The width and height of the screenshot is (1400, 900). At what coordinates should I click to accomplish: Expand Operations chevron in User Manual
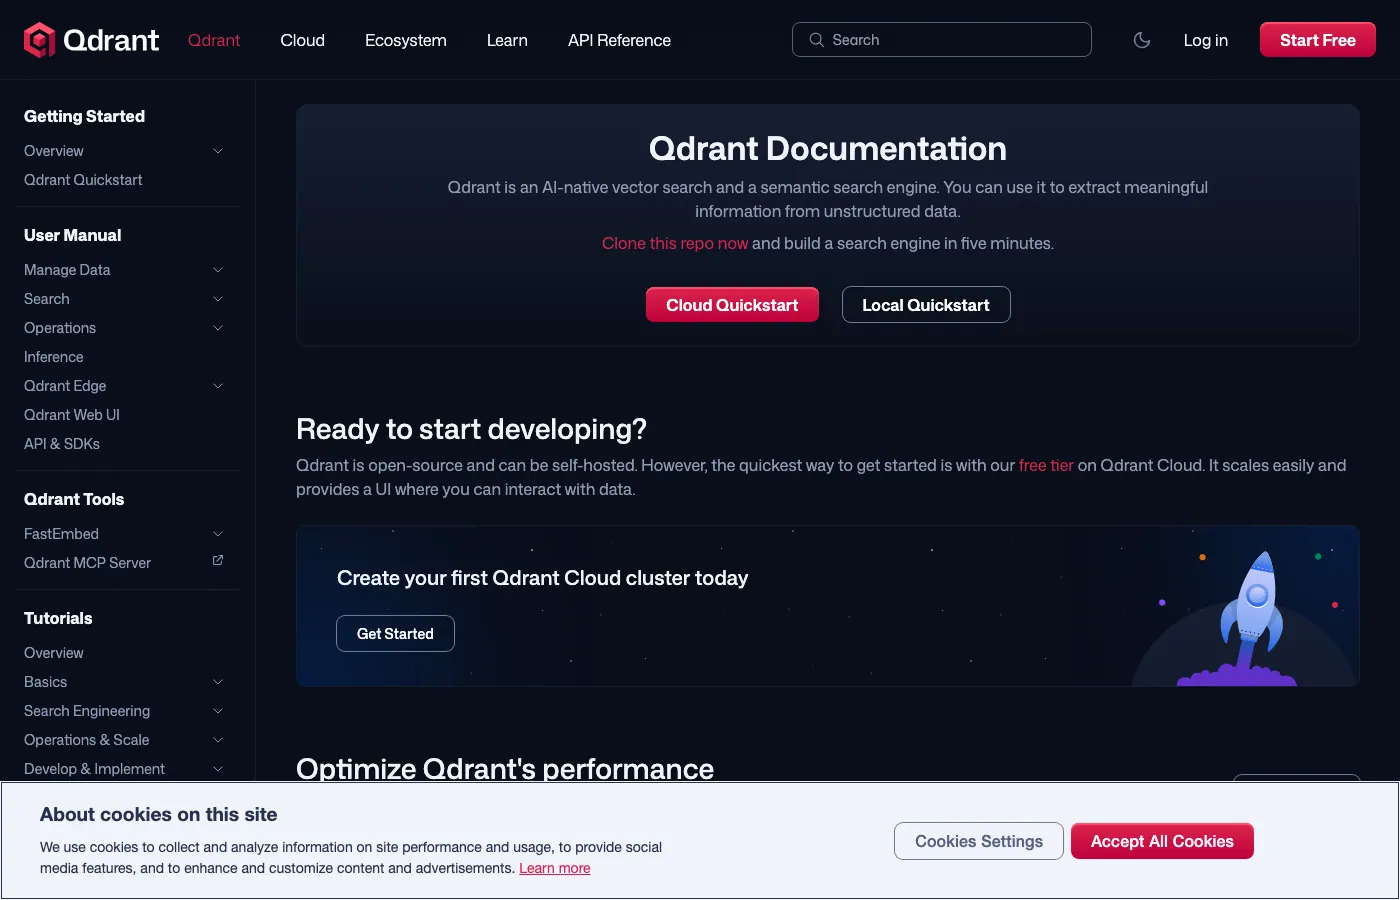coord(218,328)
